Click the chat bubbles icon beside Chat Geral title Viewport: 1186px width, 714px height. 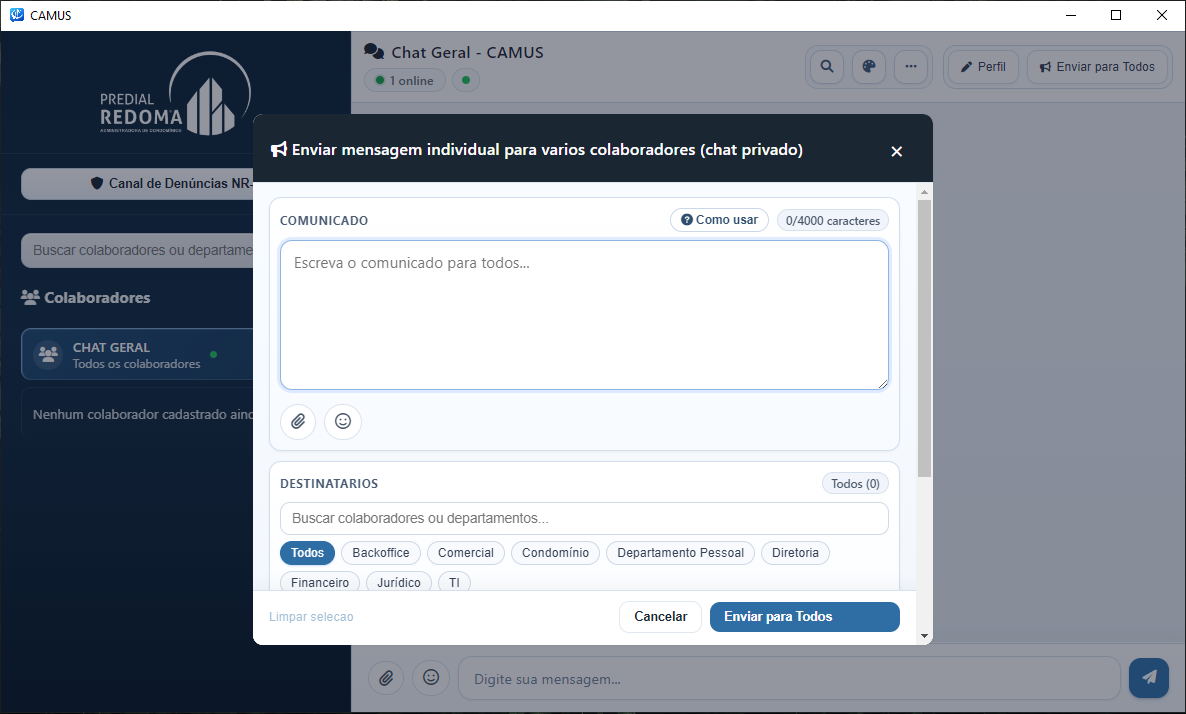[374, 51]
